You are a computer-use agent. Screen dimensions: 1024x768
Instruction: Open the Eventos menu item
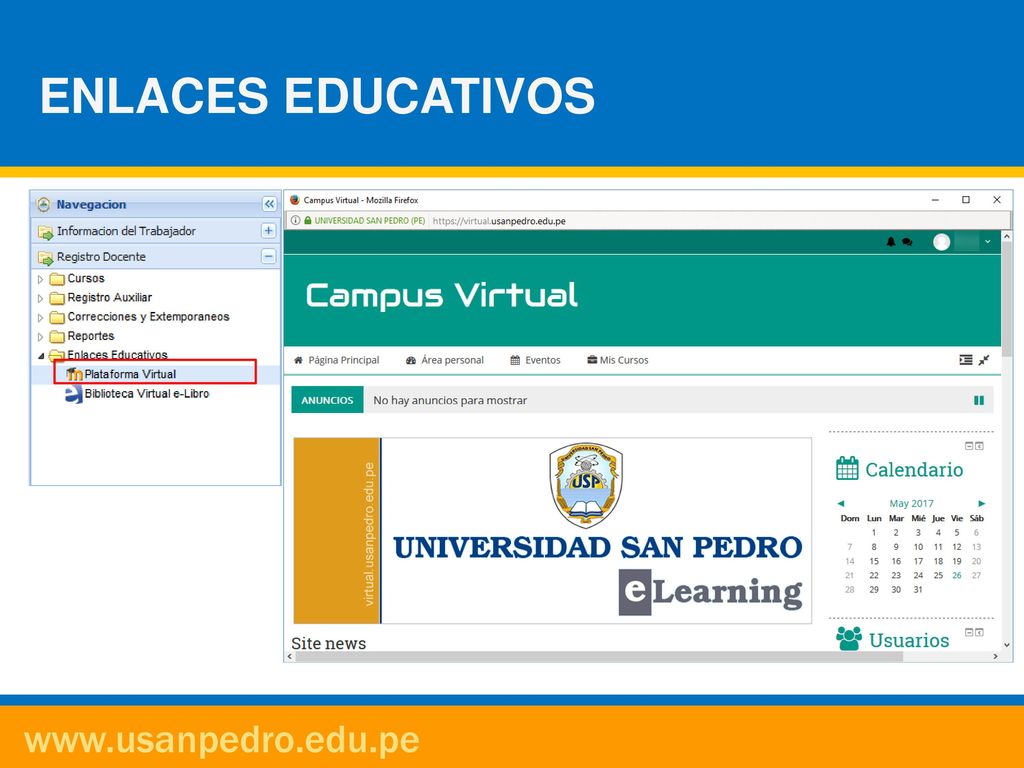(x=543, y=360)
